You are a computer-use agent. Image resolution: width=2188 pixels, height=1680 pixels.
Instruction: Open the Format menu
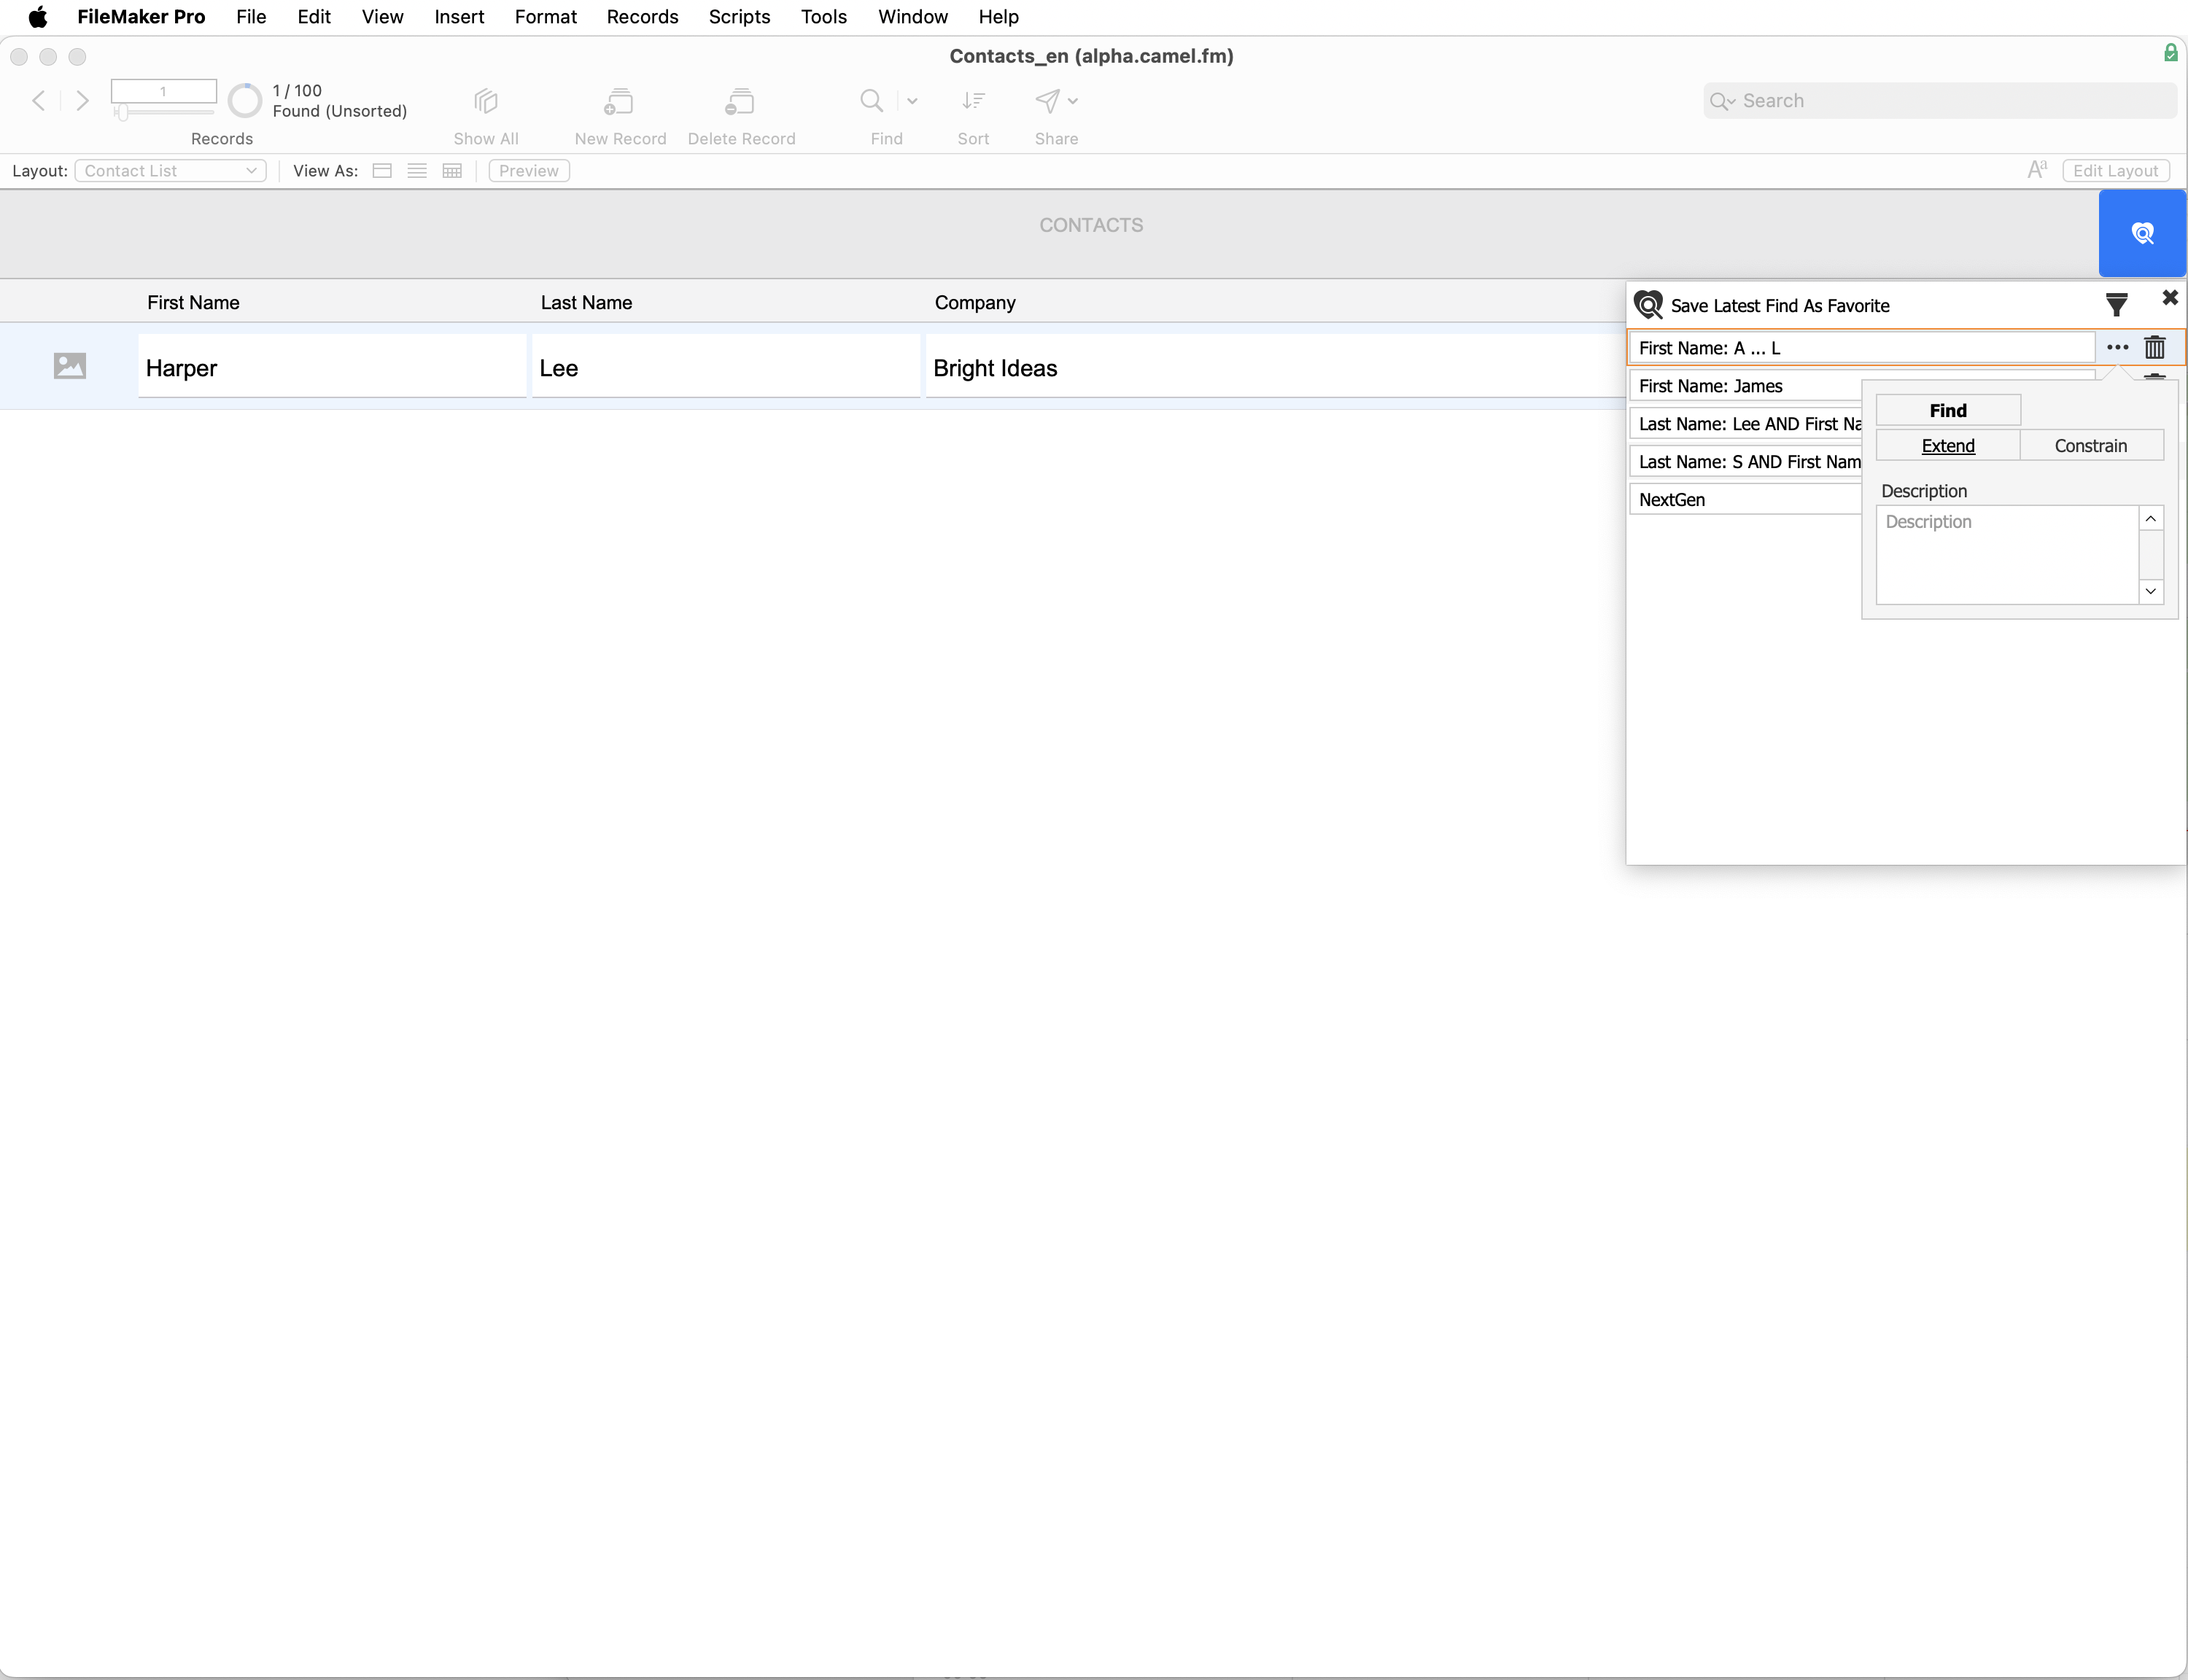click(546, 17)
